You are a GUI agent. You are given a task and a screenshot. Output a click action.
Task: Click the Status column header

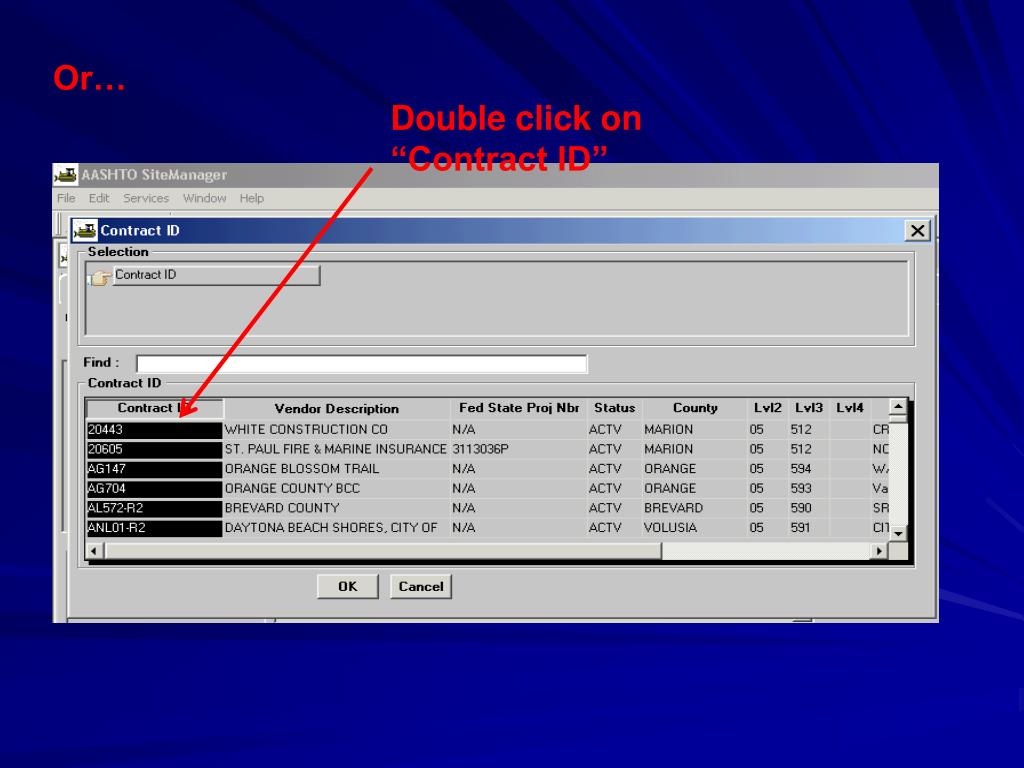pos(615,408)
